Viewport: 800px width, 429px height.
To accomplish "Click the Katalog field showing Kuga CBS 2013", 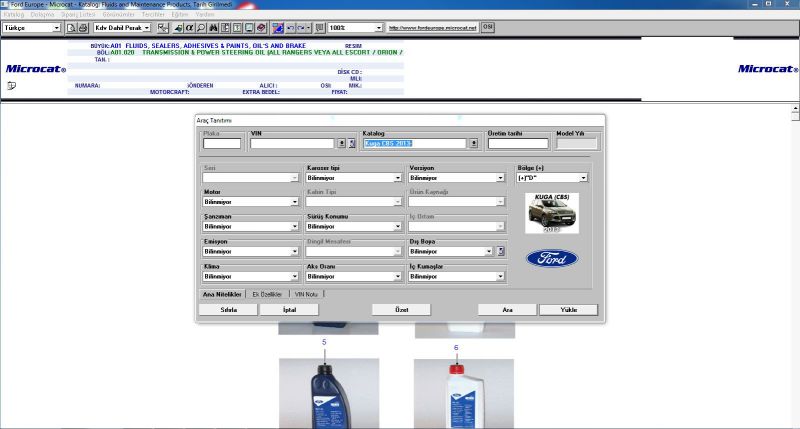I will tap(415, 143).
